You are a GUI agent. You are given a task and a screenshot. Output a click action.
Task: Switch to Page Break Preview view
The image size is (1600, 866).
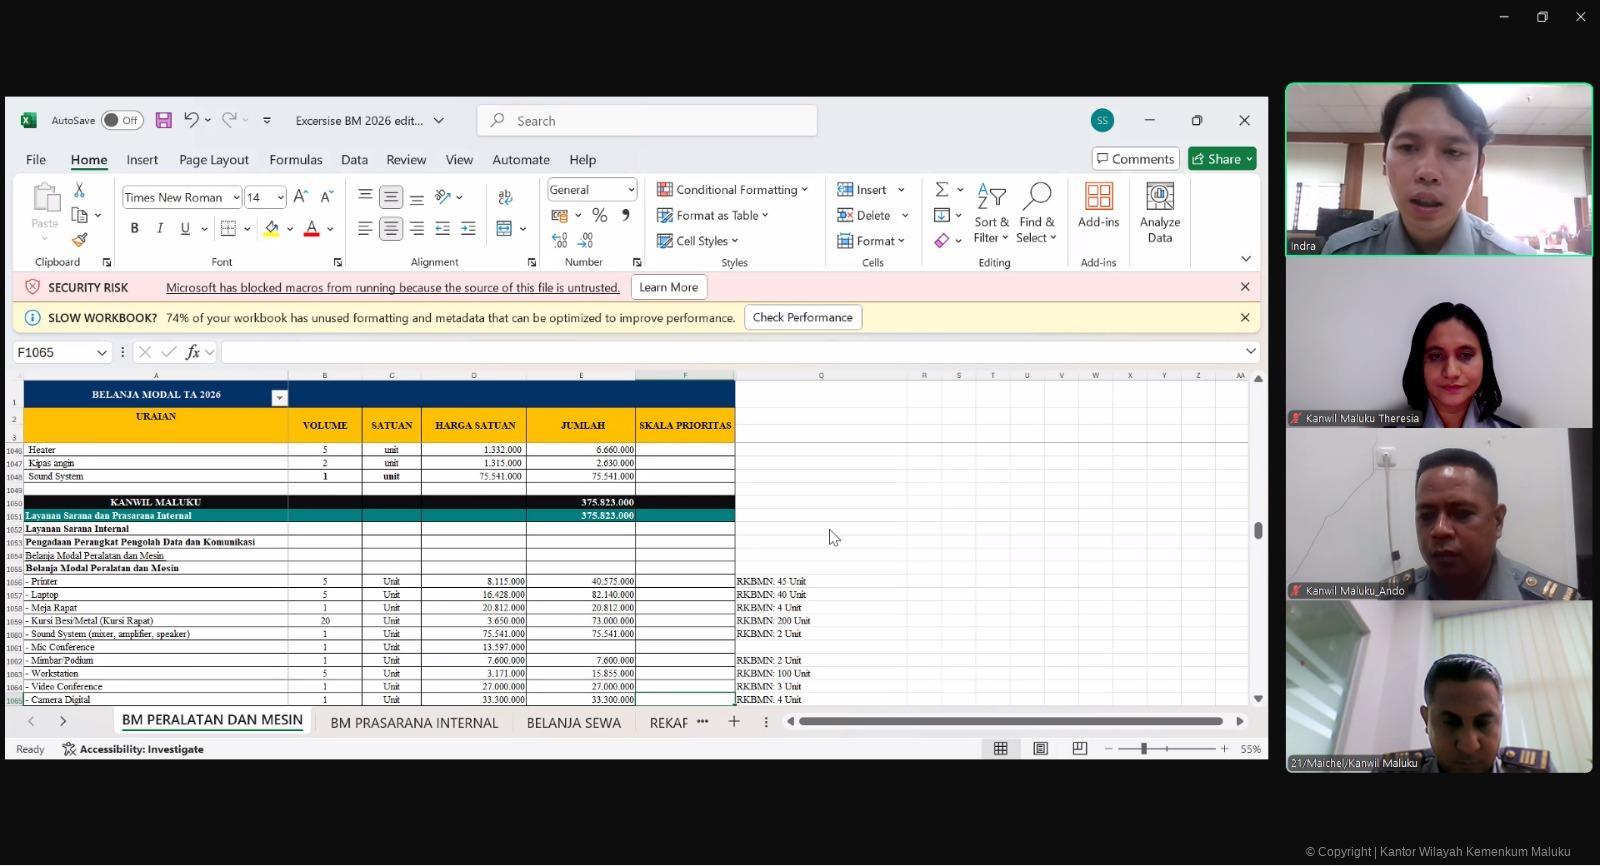pyautogui.click(x=1079, y=749)
